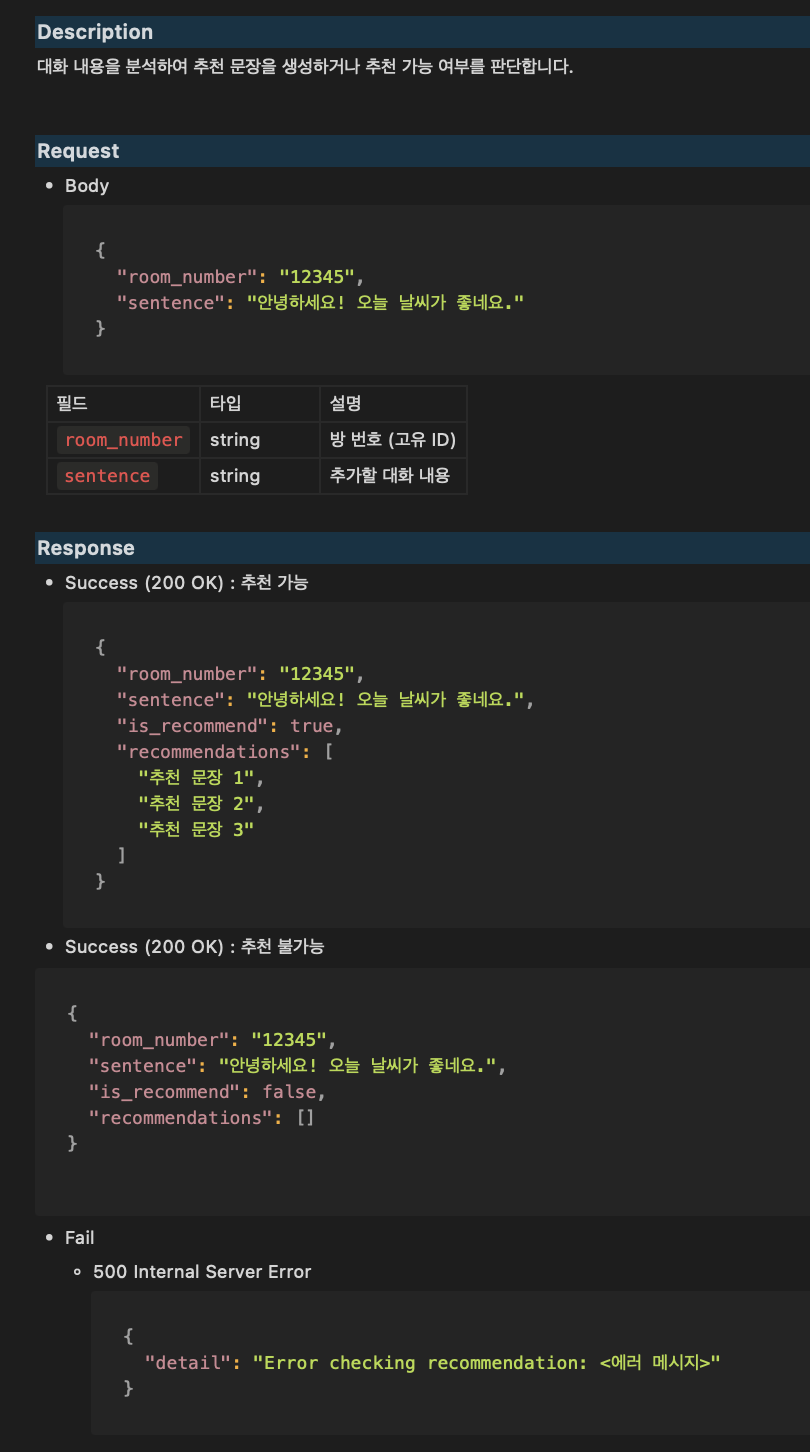The height and width of the screenshot is (1452, 810).
Task: Click the room_number cell in the field table
Action: (x=123, y=440)
